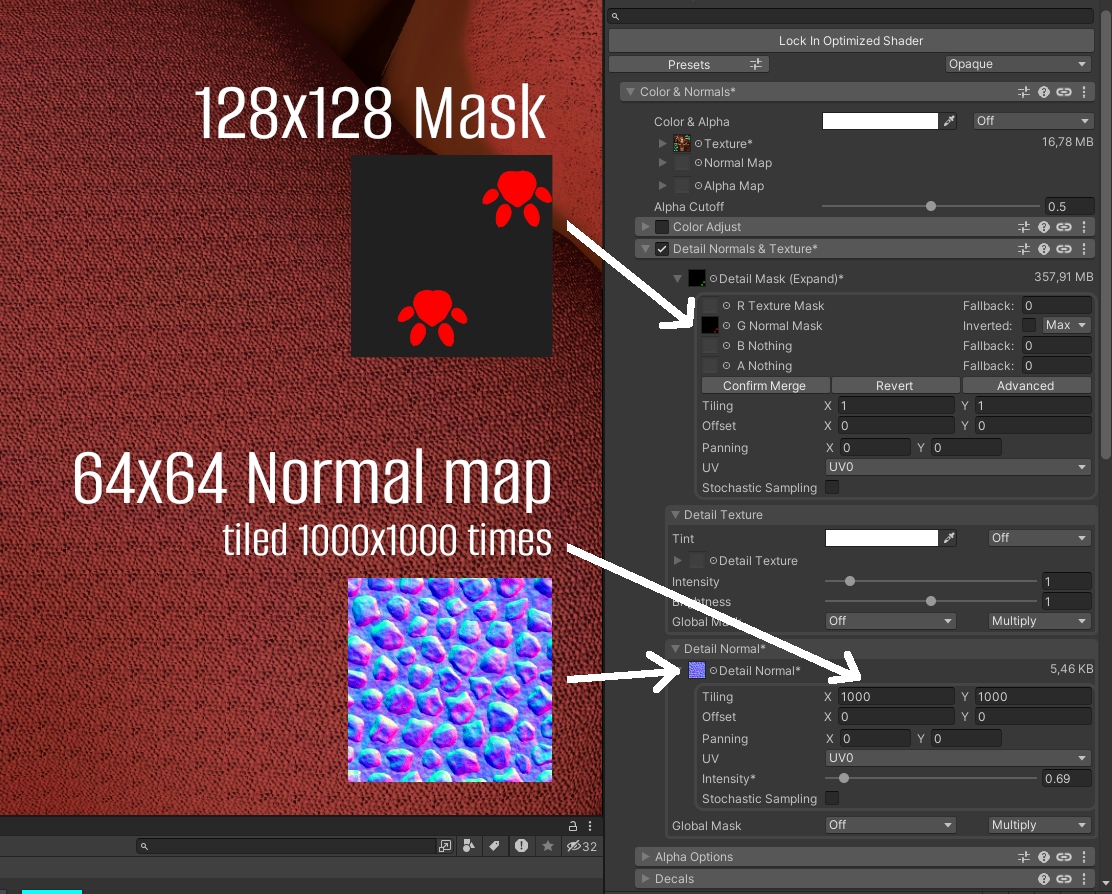
Task: Click the favorites star in the project toolbar
Action: coord(548,846)
